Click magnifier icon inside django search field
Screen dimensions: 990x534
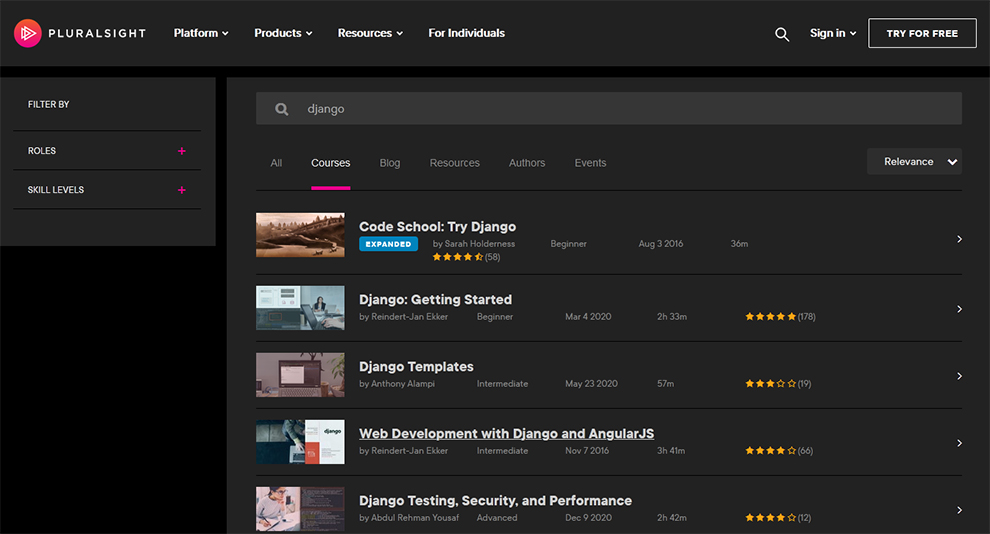pyautogui.click(x=282, y=109)
